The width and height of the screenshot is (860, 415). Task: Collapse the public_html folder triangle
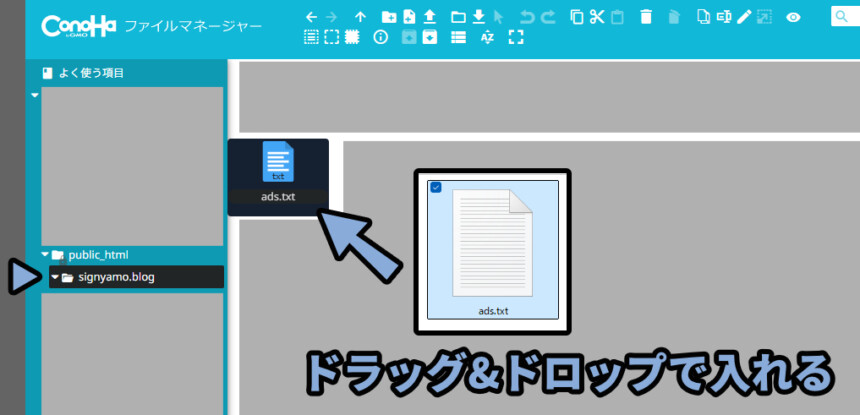click(x=45, y=254)
